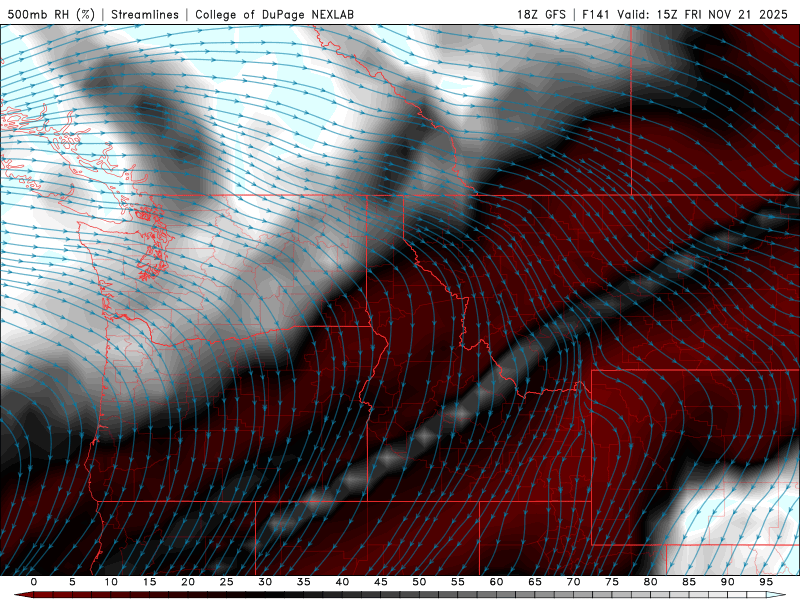The height and width of the screenshot is (600, 800).
Task: Click the '40' value on the color scale
Action: (x=342, y=582)
